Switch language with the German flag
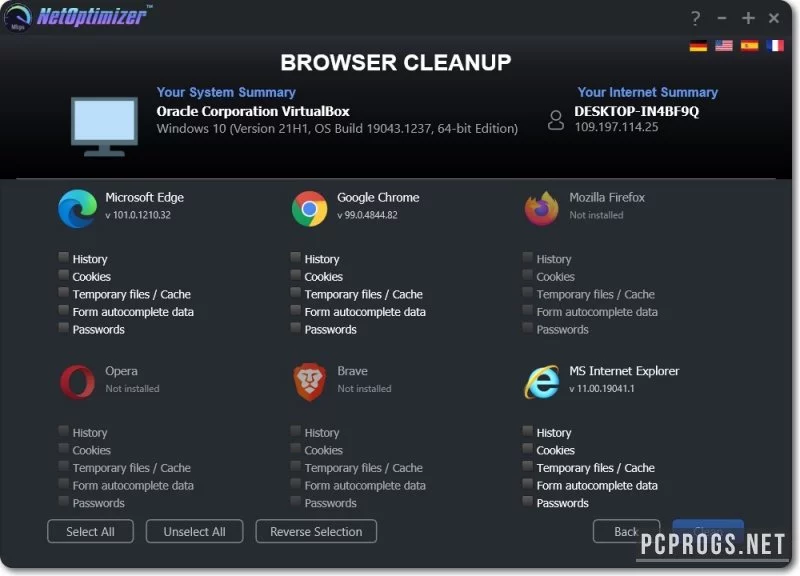Image resolution: width=800 pixels, height=576 pixels. coord(698,46)
